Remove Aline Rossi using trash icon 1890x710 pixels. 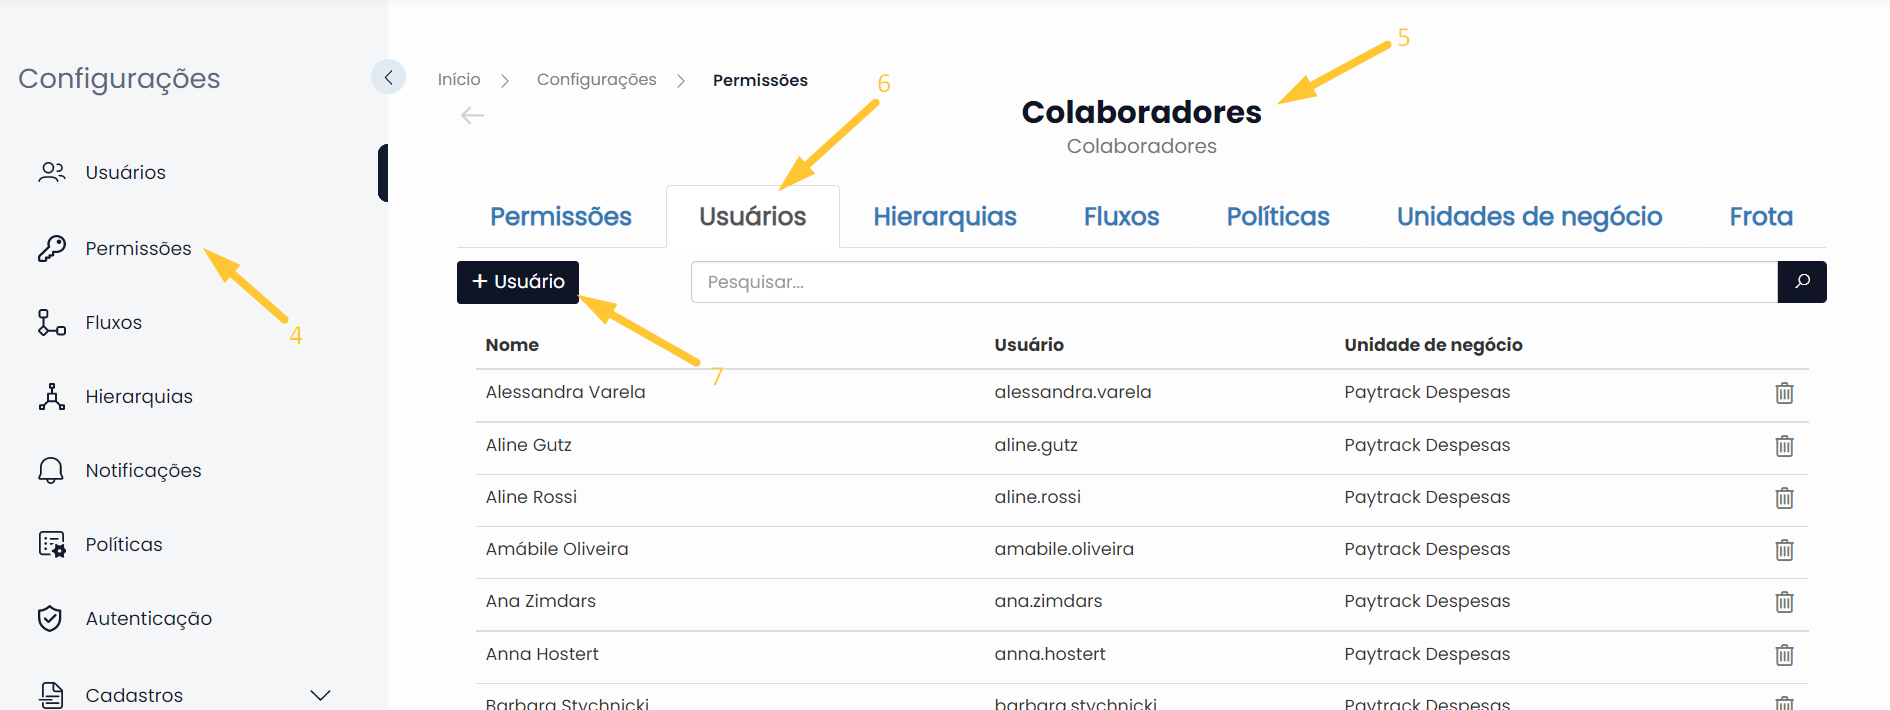click(1784, 497)
